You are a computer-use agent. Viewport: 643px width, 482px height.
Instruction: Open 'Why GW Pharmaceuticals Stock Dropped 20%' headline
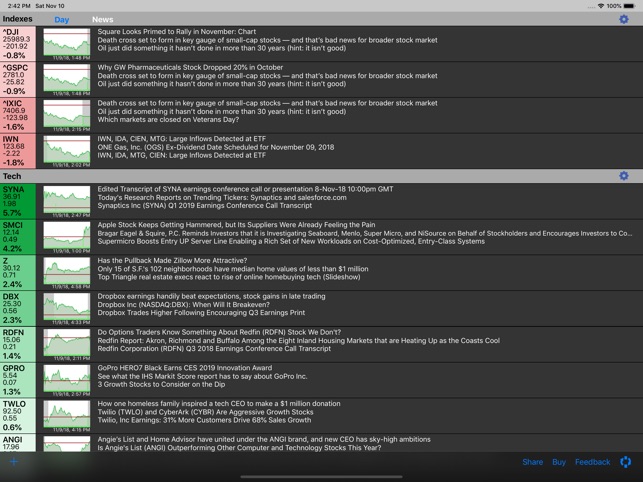(190, 67)
